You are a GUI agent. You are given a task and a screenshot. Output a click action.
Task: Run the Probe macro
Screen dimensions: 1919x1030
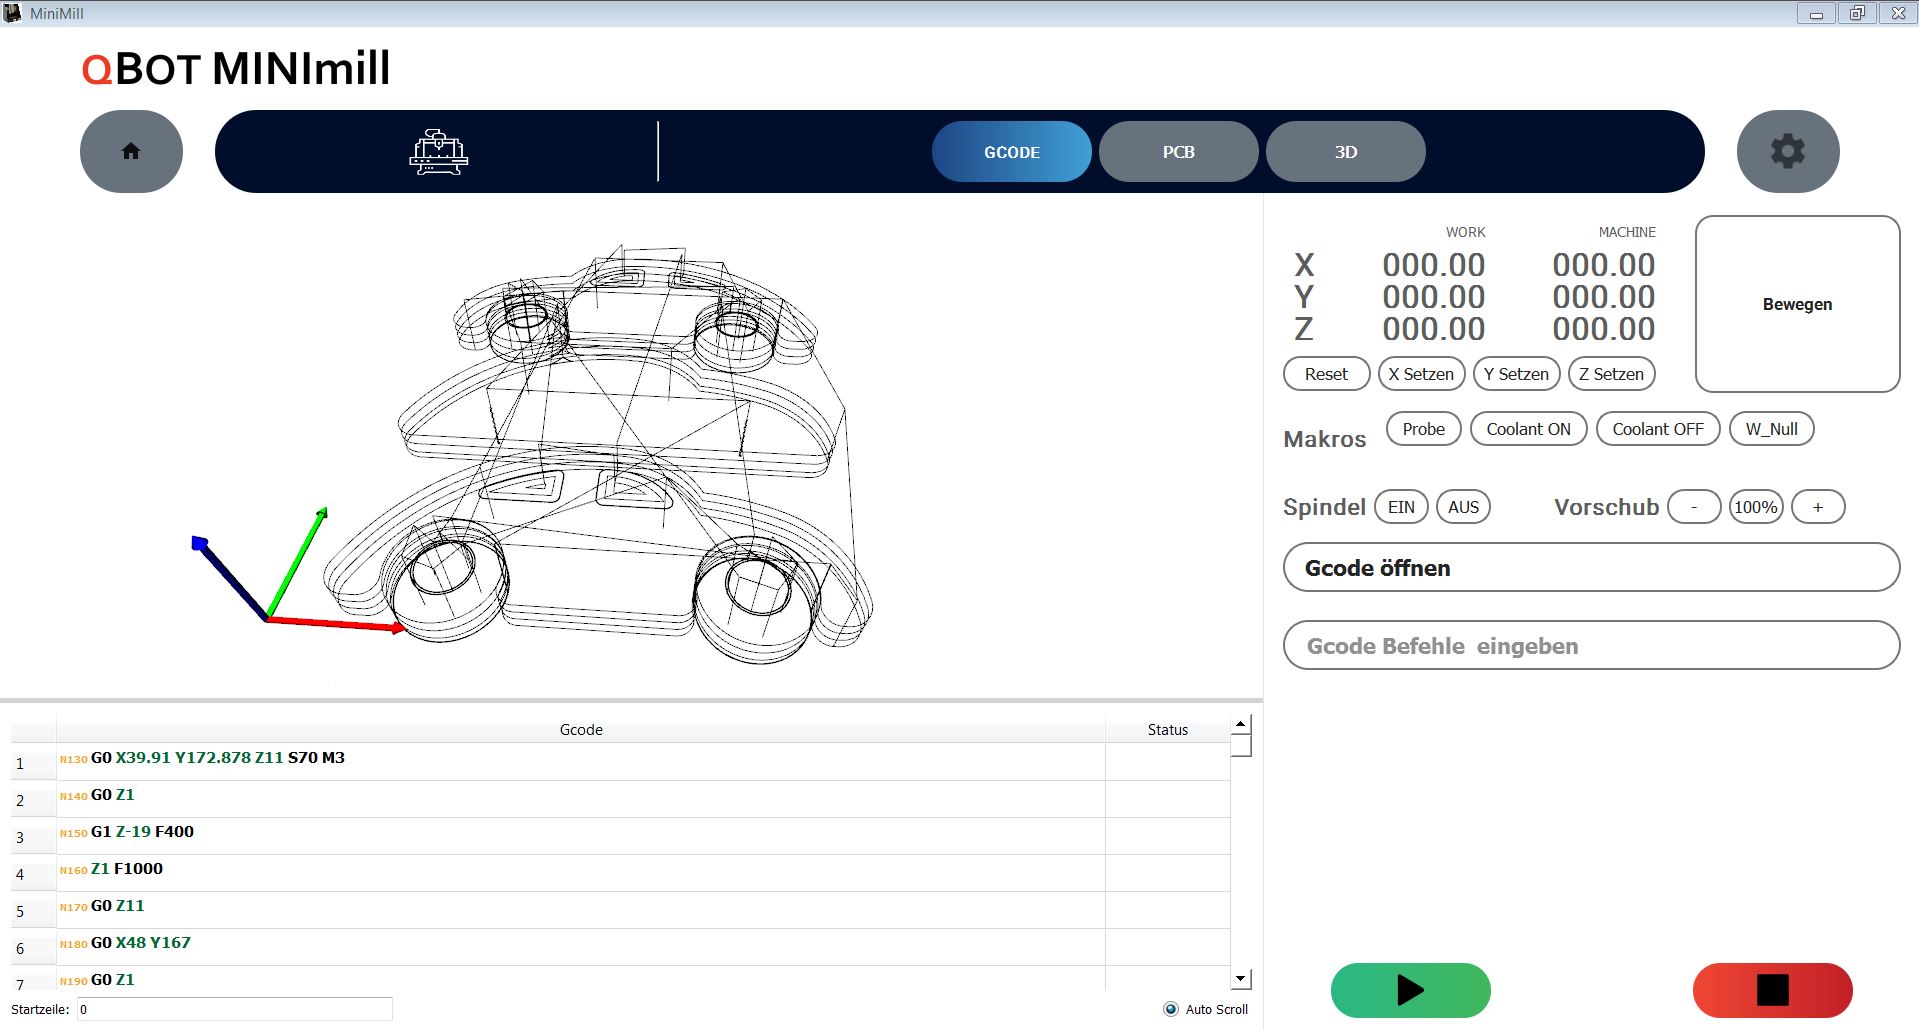(1423, 429)
